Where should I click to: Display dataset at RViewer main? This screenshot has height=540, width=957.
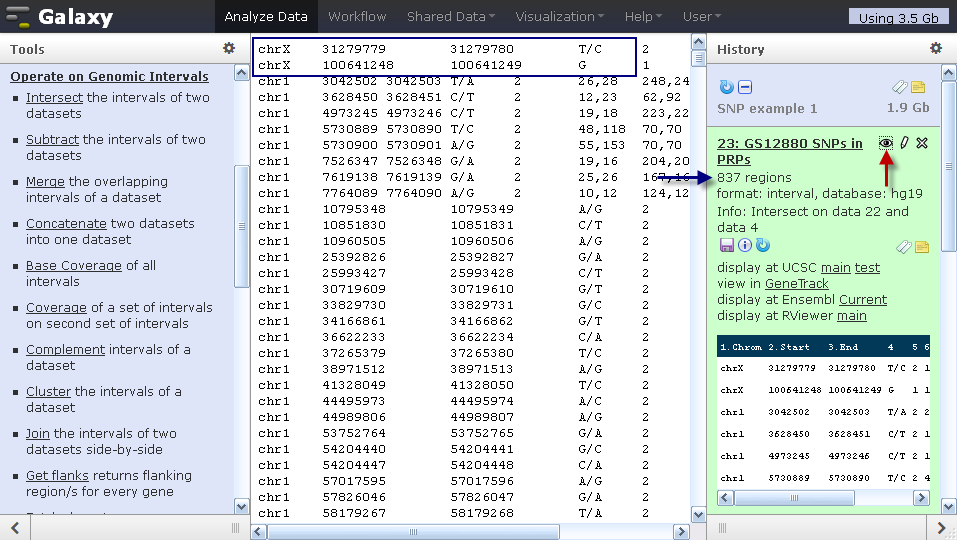pos(851,316)
